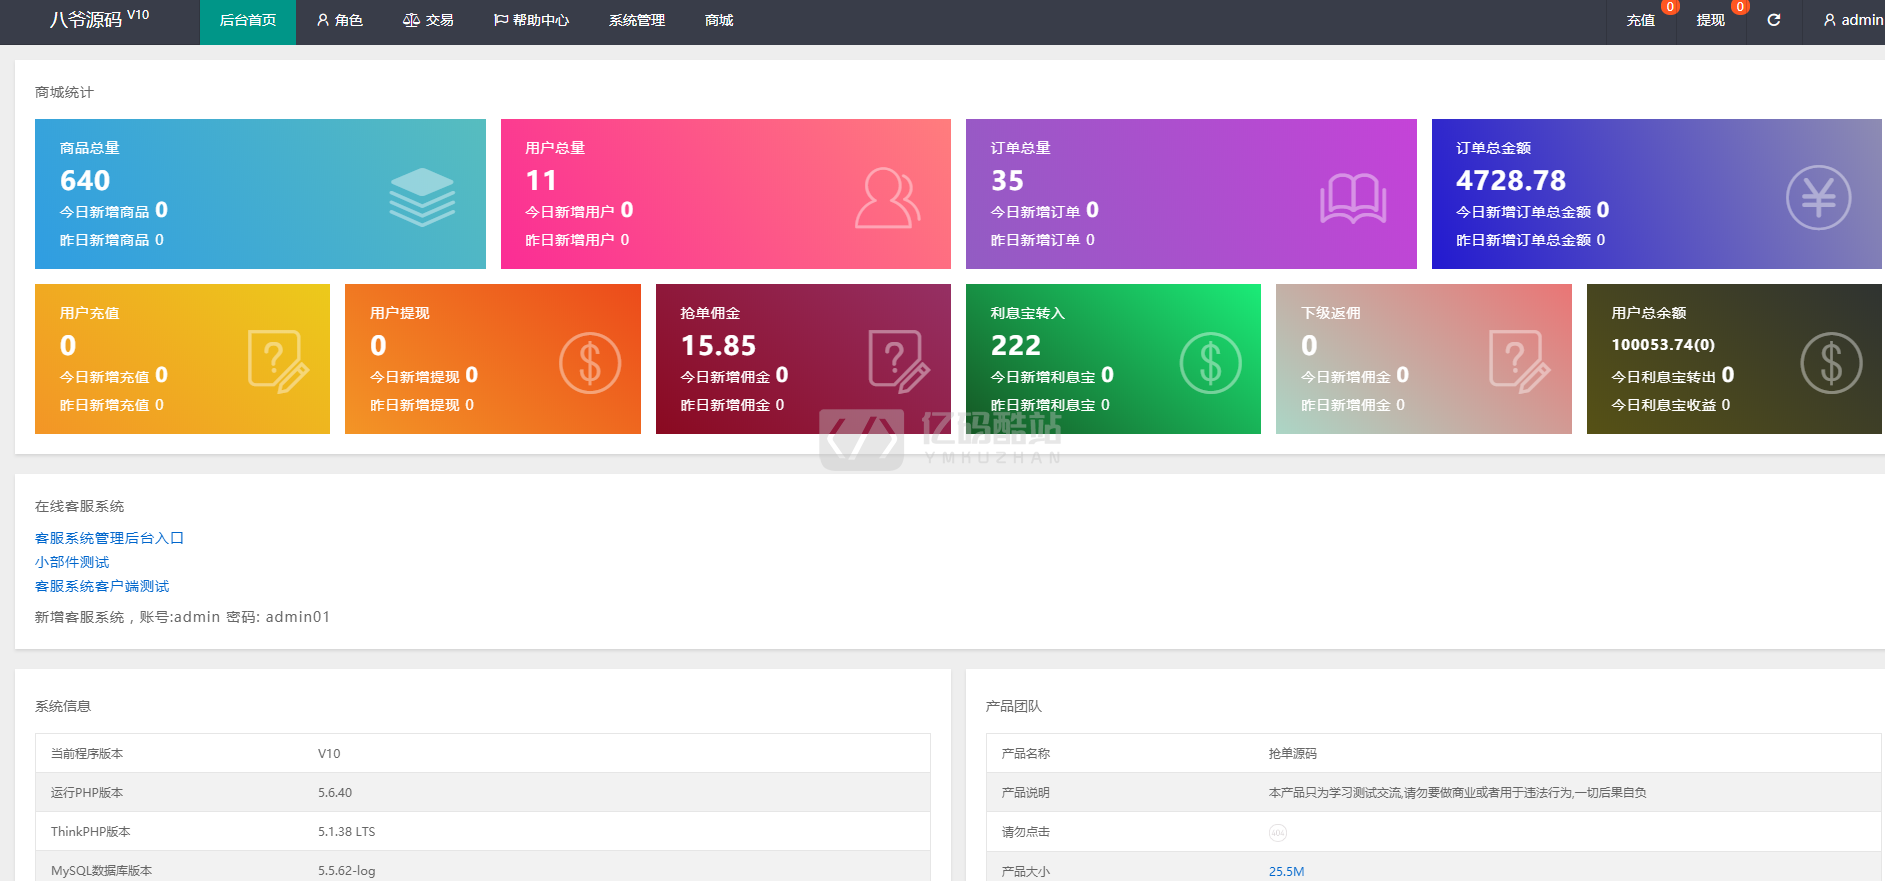Screen dimensions: 1885x881
Task: Click the edit icon on 用户充值 card
Action: click(x=277, y=361)
